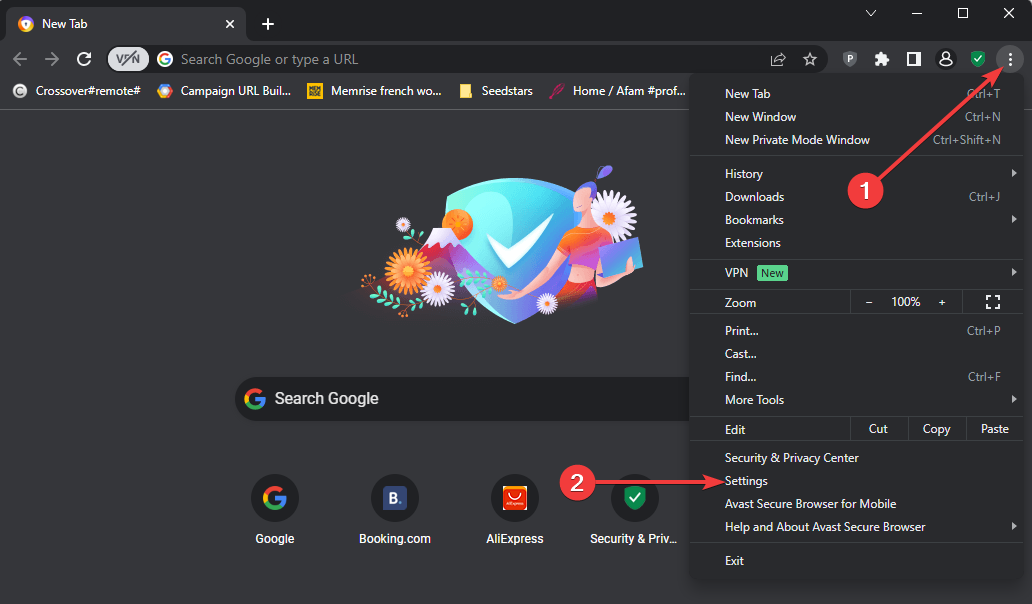
Task: Expand Help and About Avast Secure Browser
Action: click(856, 527)
